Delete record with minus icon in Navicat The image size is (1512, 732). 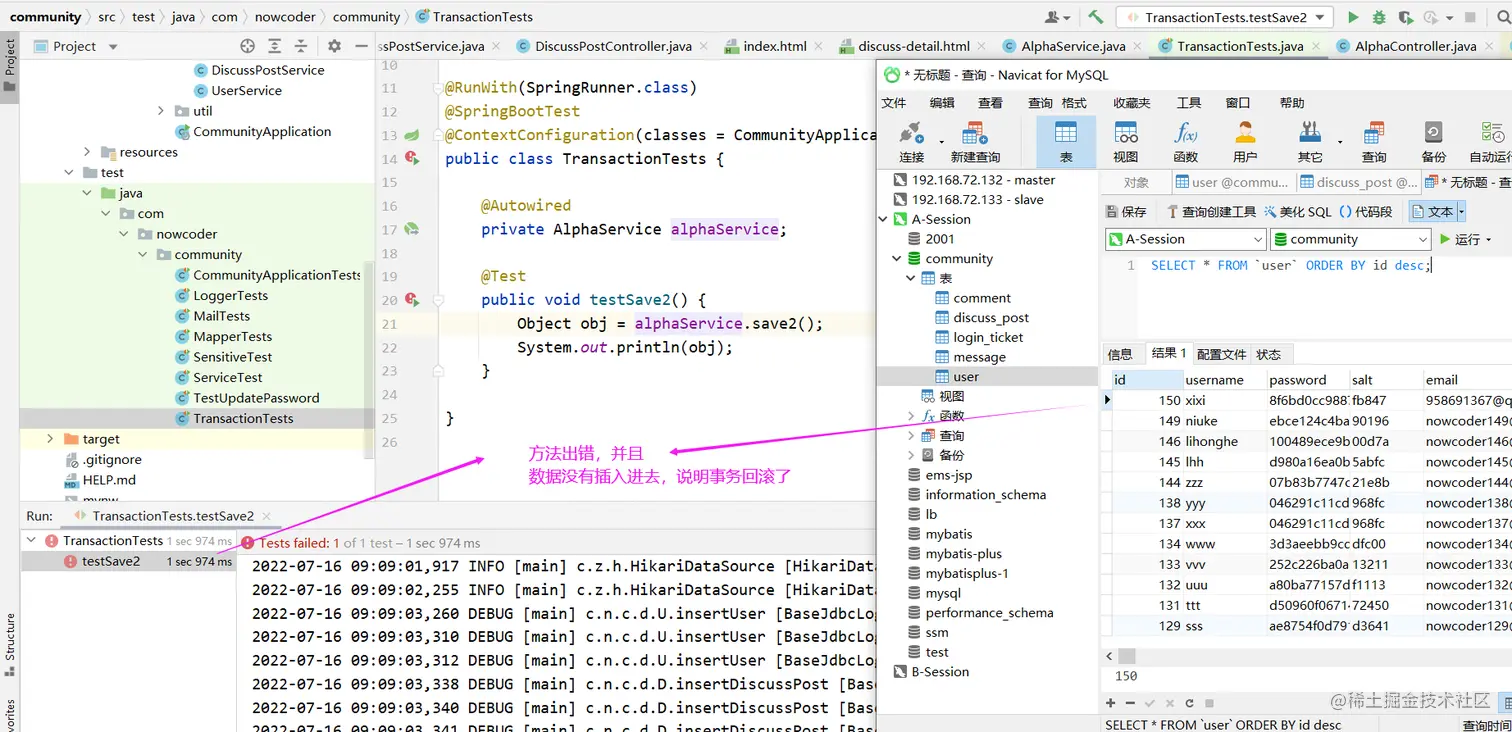coord(1131,703)
